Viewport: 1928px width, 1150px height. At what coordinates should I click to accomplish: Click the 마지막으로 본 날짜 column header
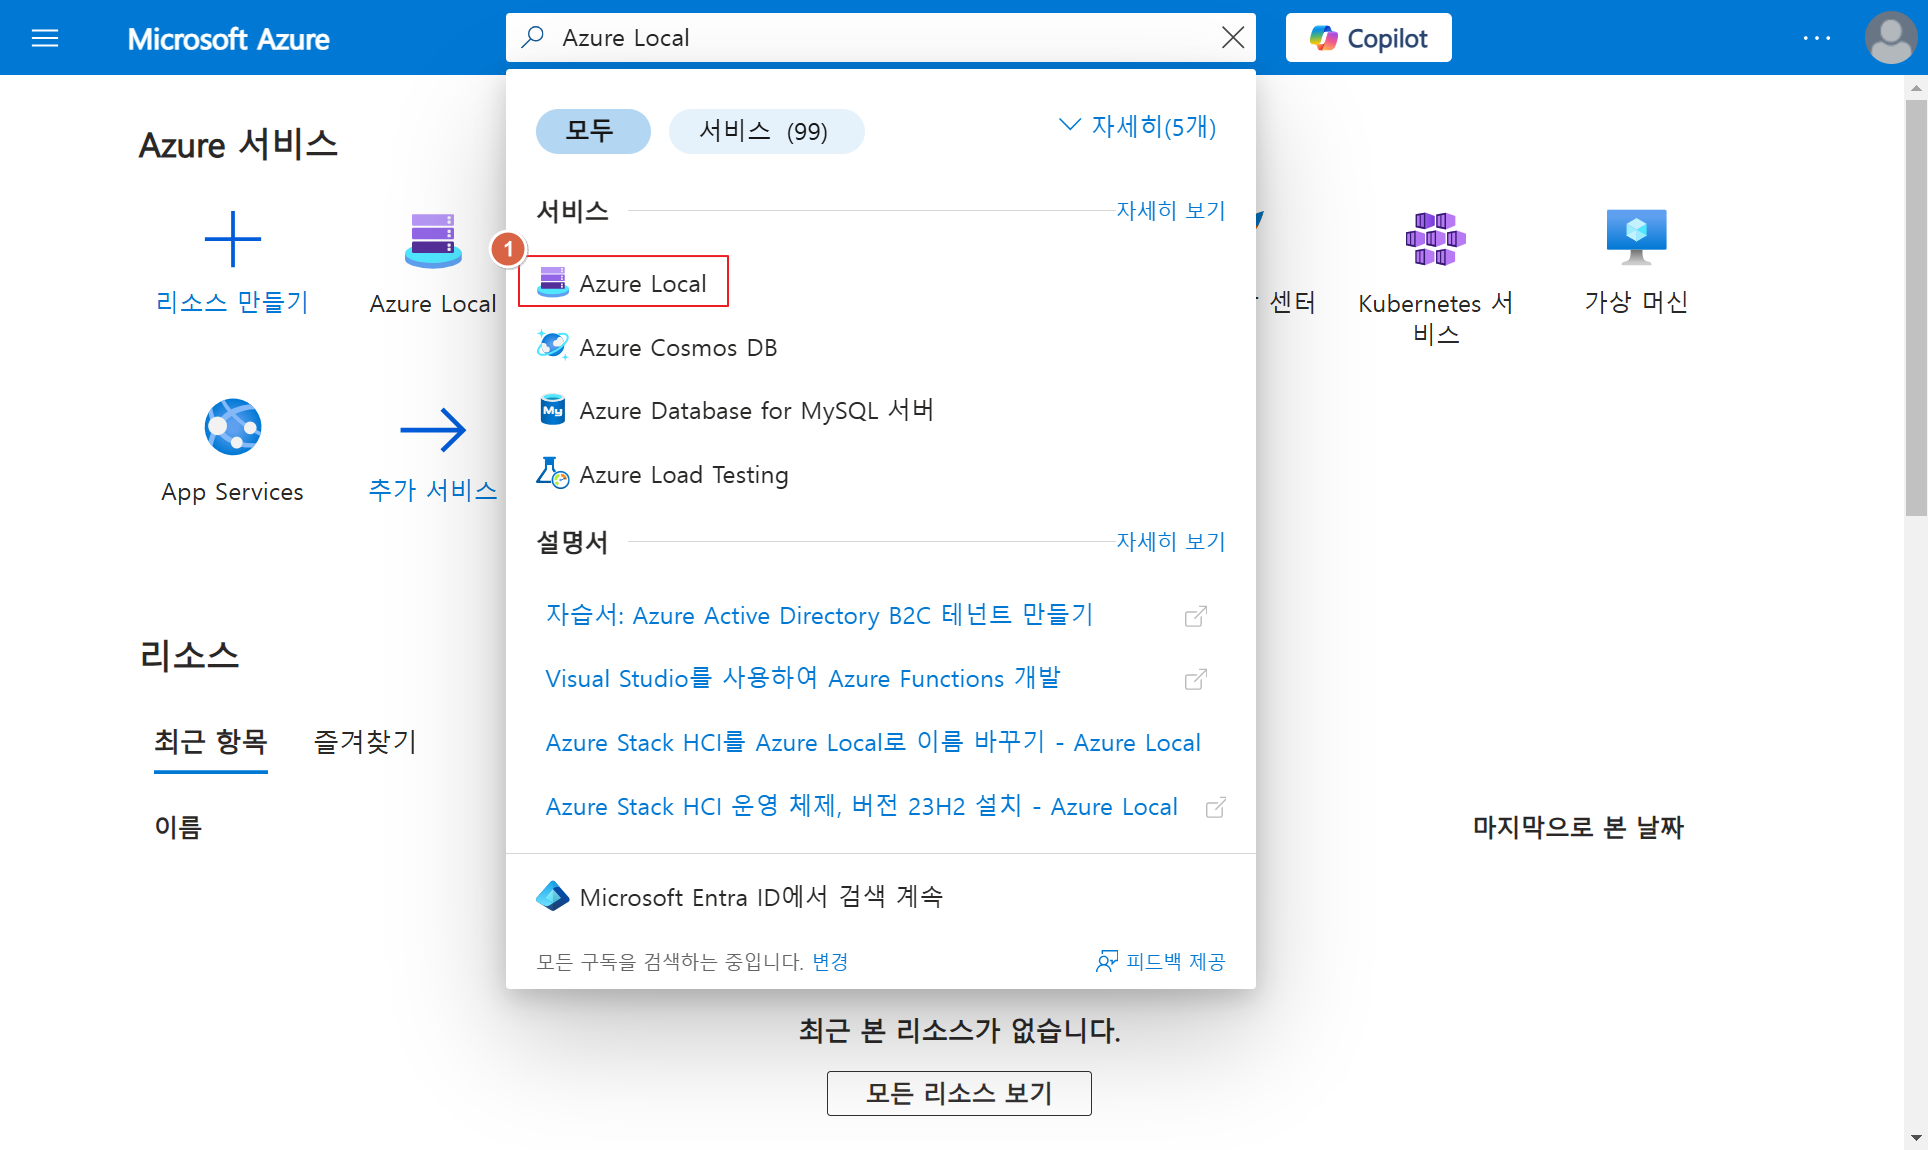pyautogui.click(x=1578, y=827)
